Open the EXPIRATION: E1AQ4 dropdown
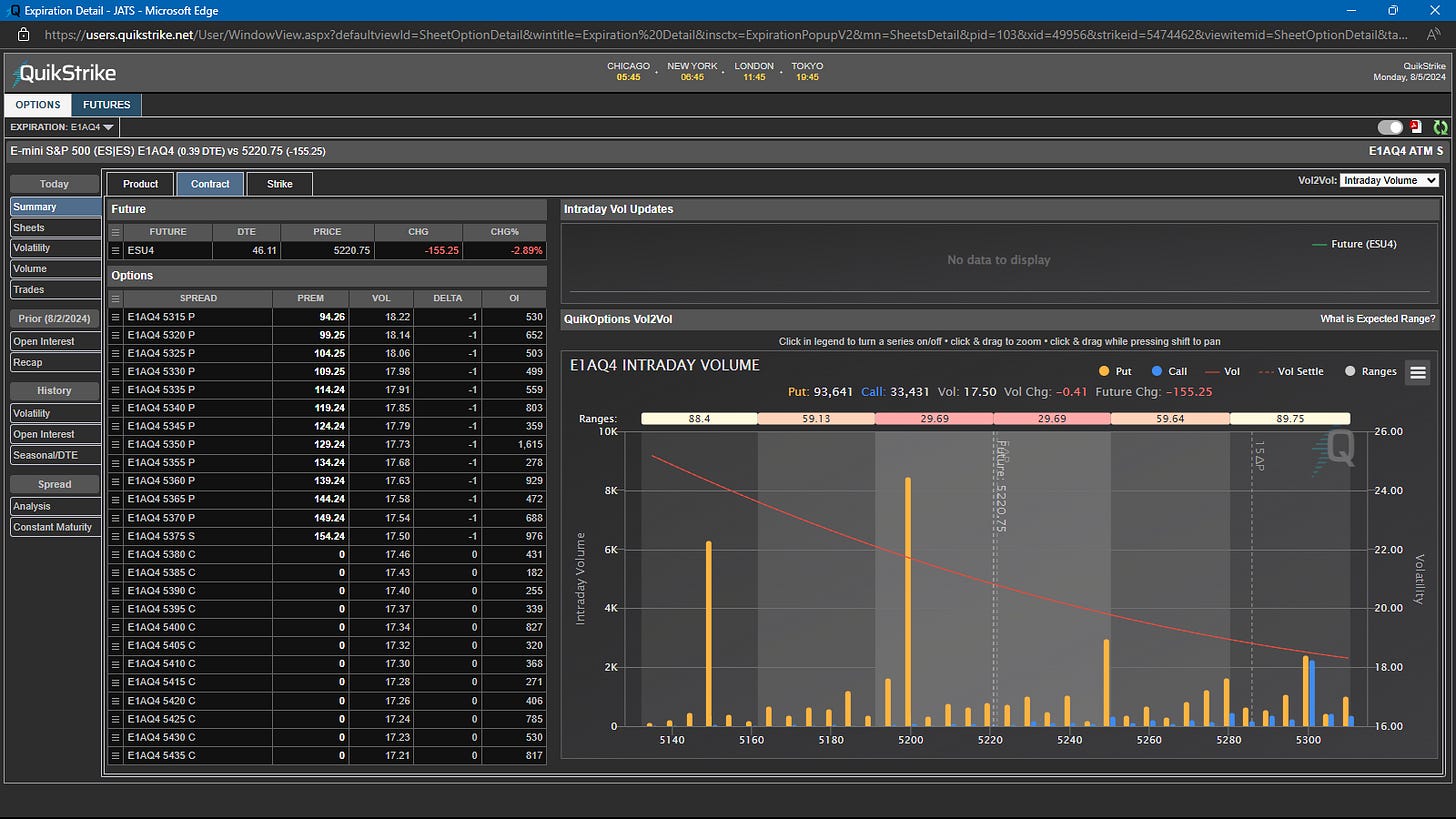 coord(63,127)
